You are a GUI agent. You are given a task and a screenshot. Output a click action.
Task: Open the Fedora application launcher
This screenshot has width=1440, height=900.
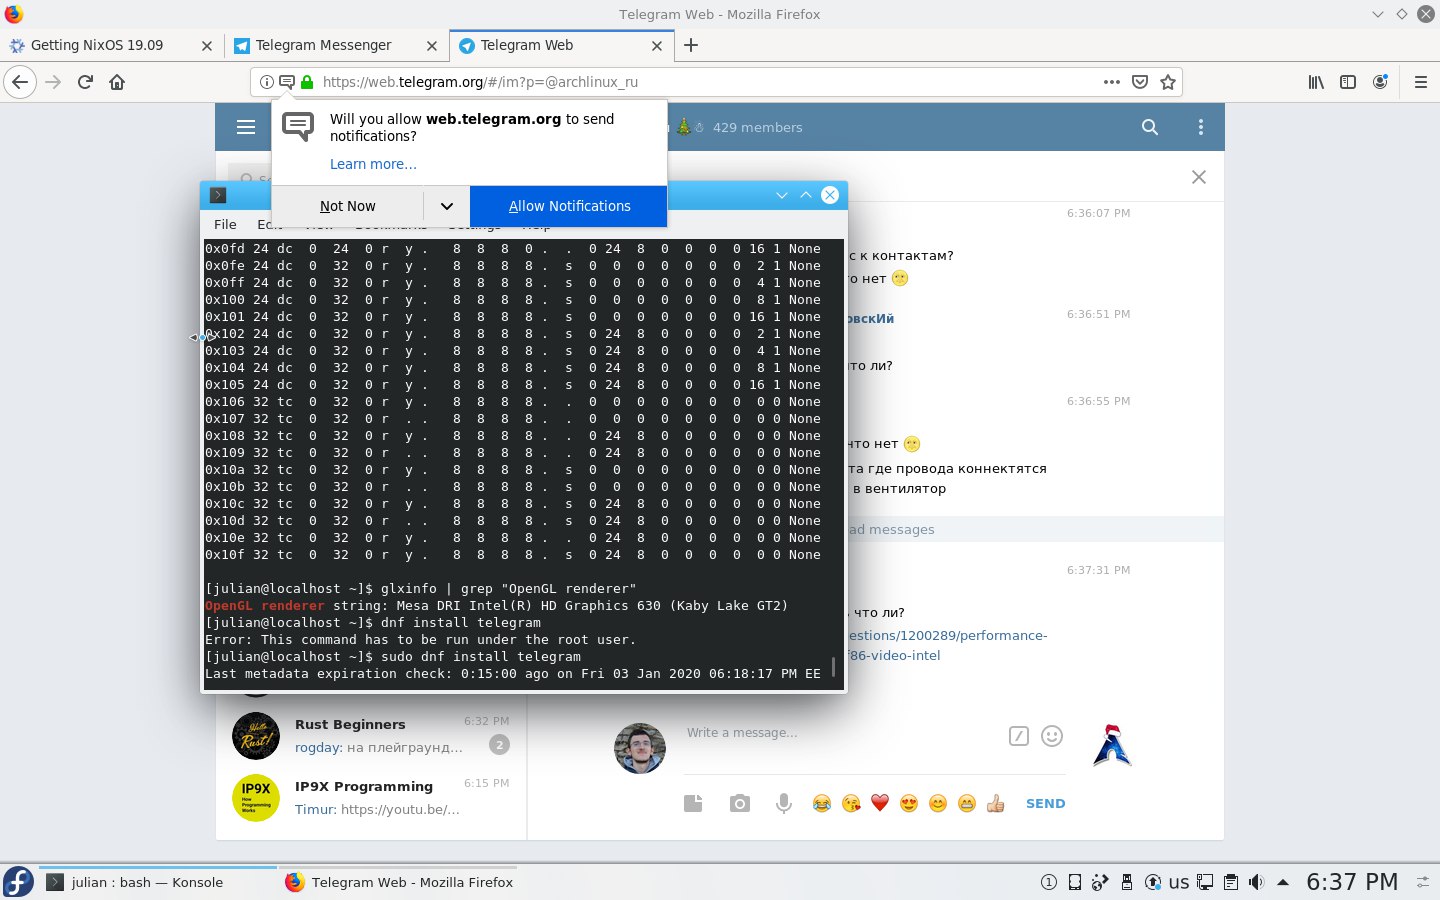(x=18, y=882)
